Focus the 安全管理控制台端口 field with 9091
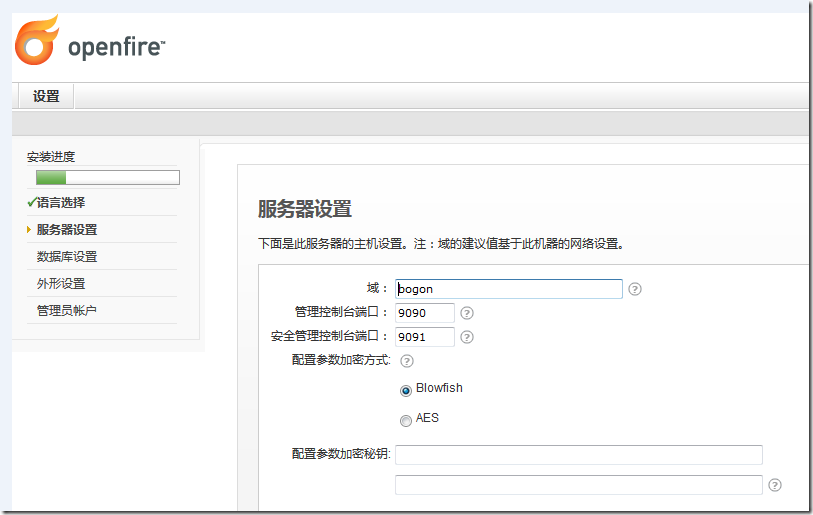This screenshot has height=515, width=813. click(x=425, y=337)
